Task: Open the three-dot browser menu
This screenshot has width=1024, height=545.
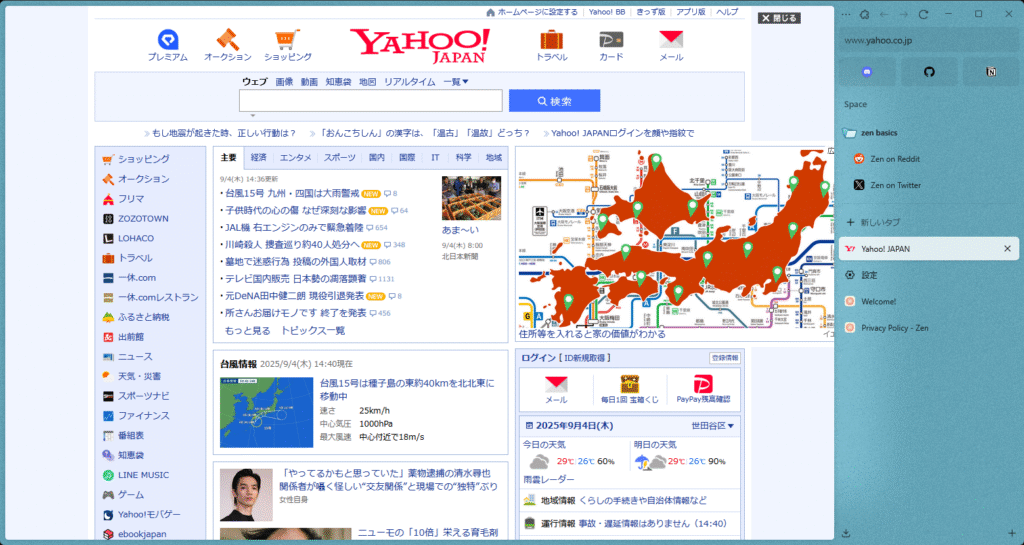Action: coord(846,14)
